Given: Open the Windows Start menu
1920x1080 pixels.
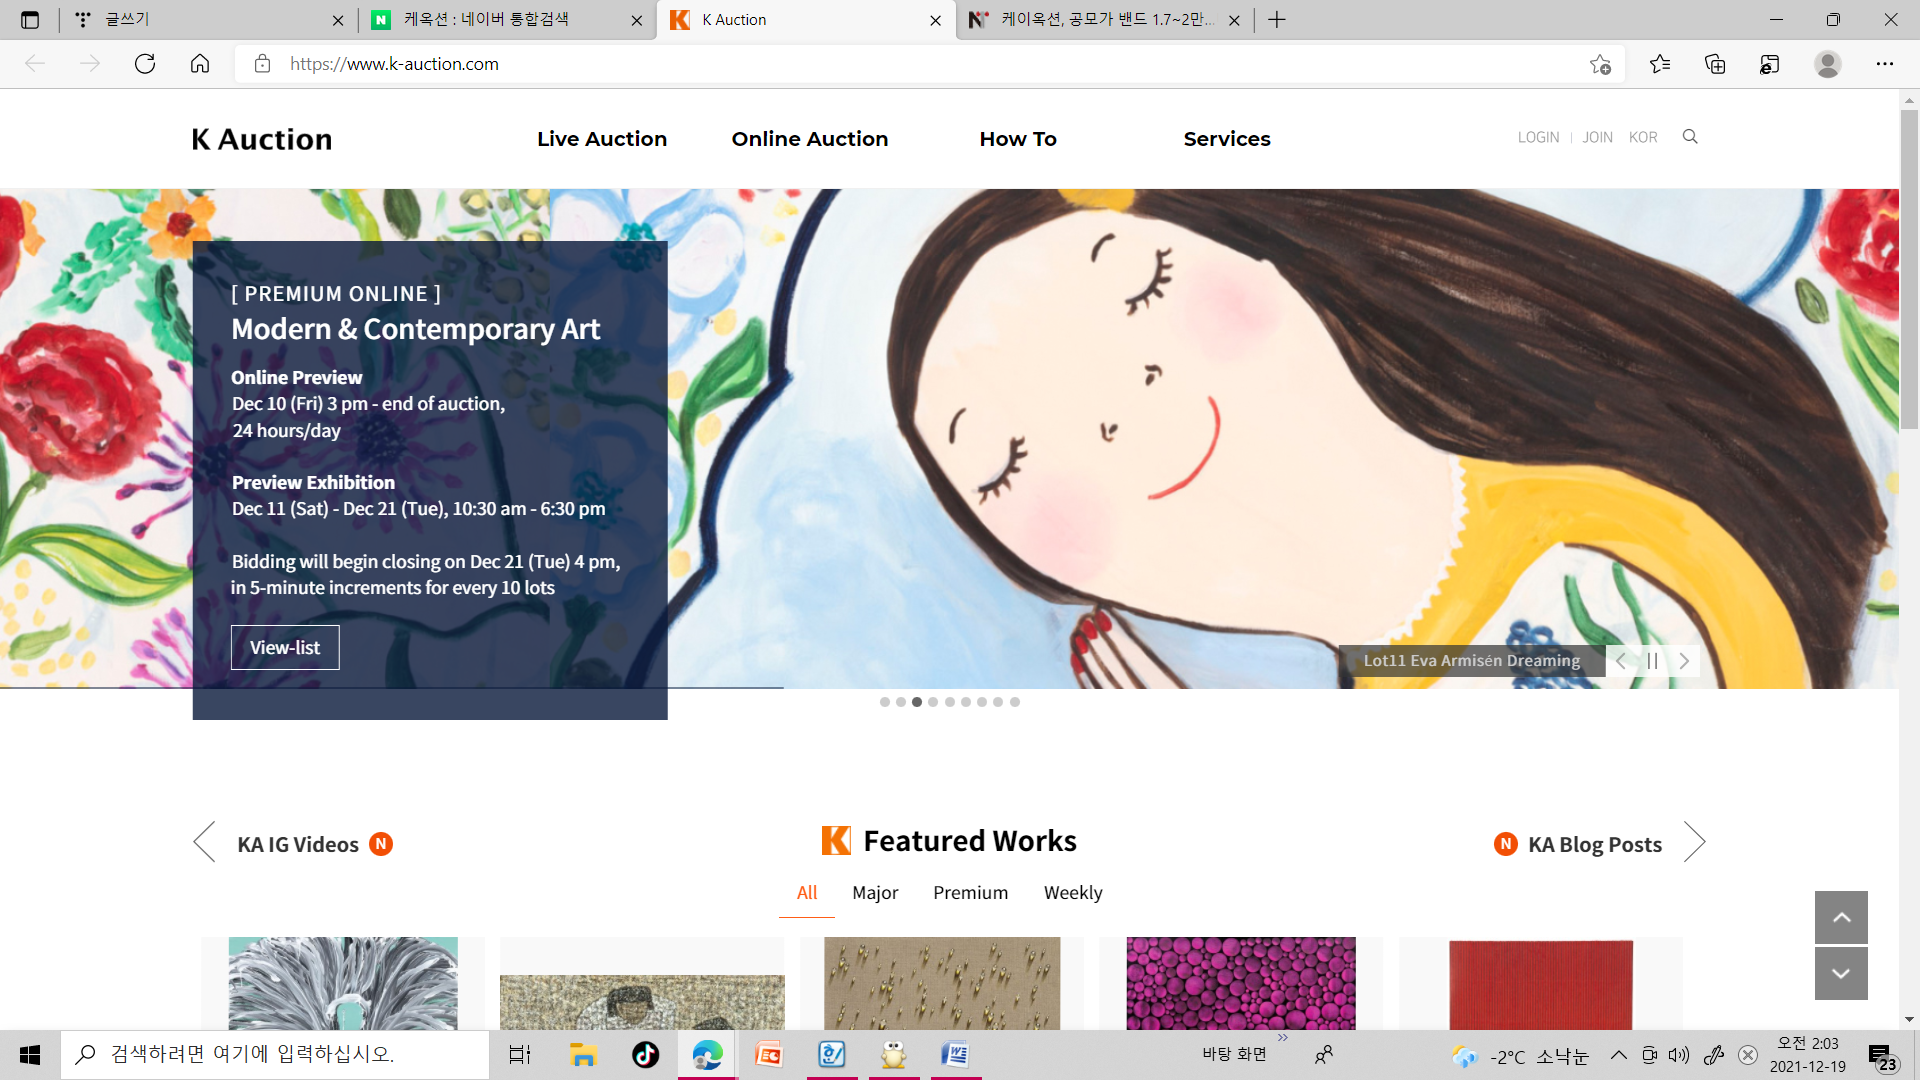Looking at the screenshot, I should point(30,1055).
